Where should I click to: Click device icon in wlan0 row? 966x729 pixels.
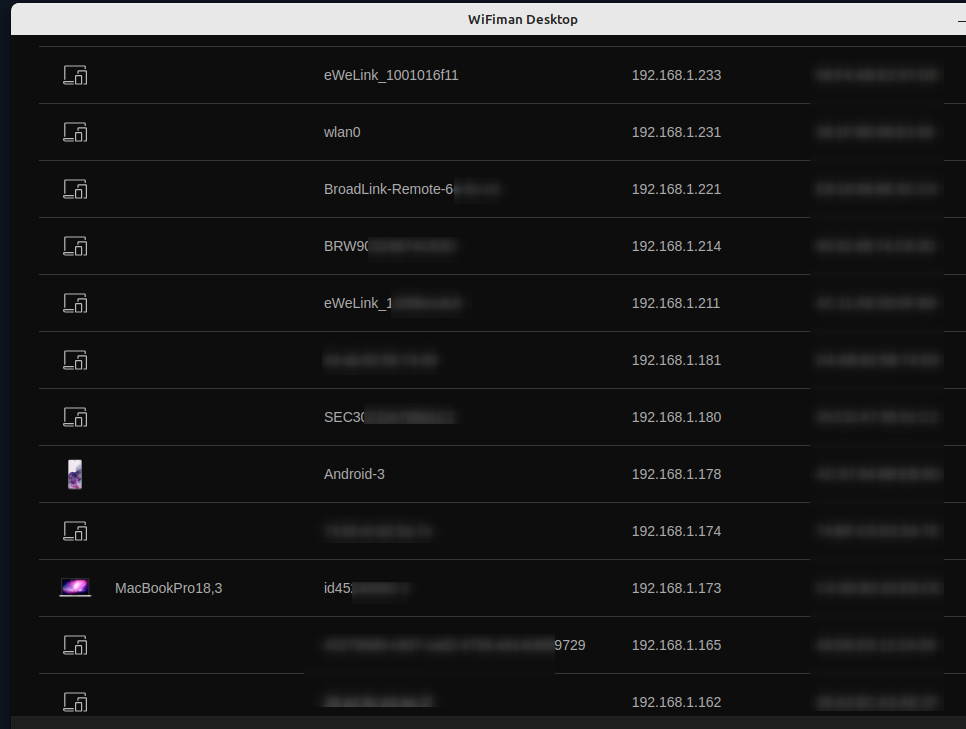click(x=75, y=132)
